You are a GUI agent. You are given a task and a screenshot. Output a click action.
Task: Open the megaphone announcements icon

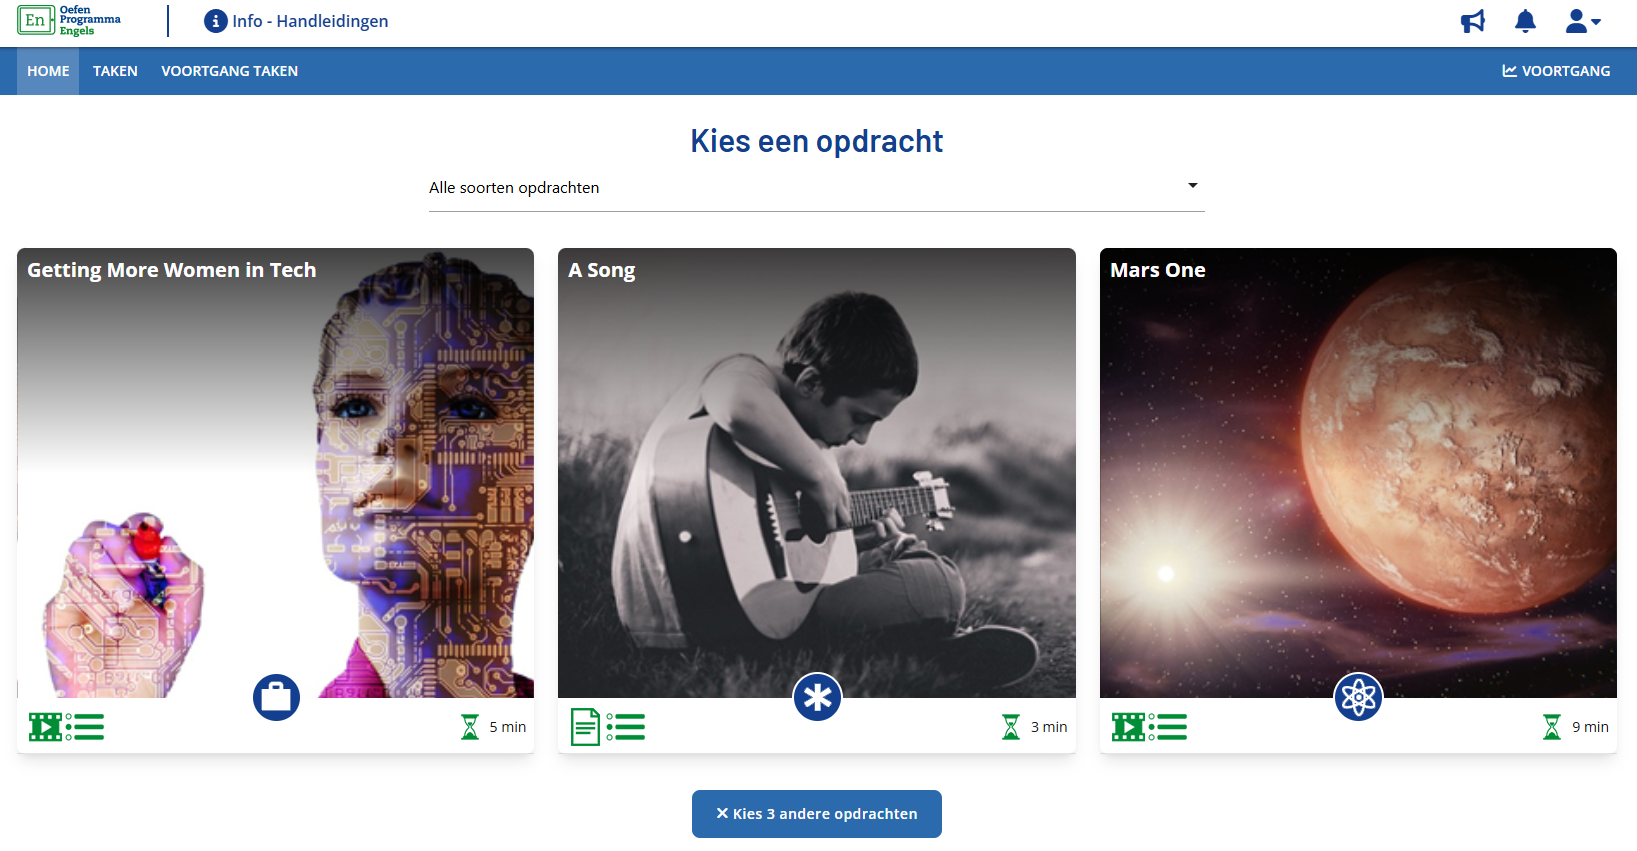[x=1472, y=21]
